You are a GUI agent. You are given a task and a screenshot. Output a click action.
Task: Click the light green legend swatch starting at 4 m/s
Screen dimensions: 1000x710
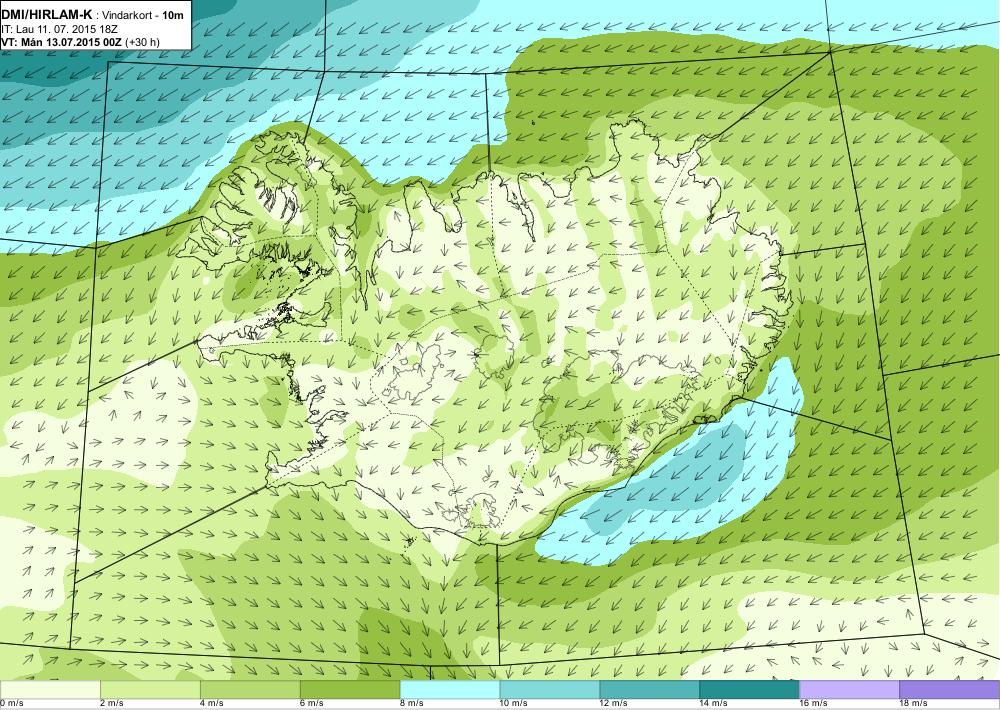pos(250,690)
